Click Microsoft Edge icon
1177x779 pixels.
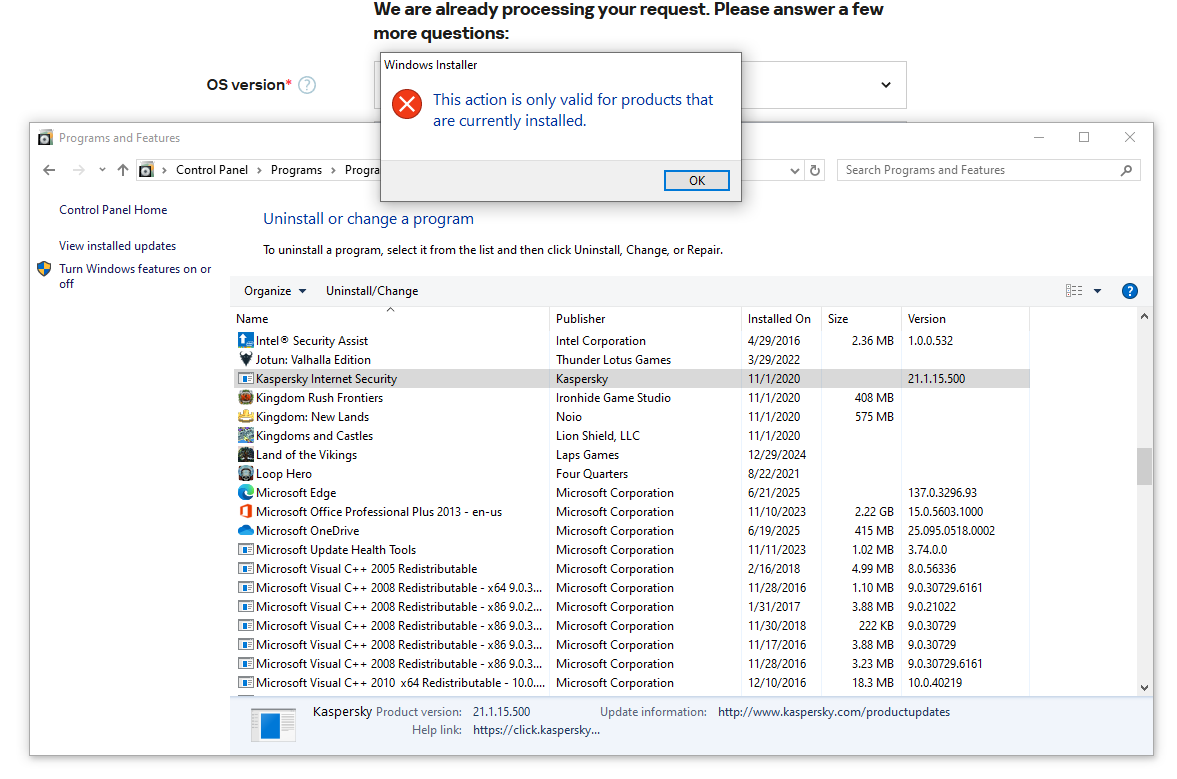245,492
